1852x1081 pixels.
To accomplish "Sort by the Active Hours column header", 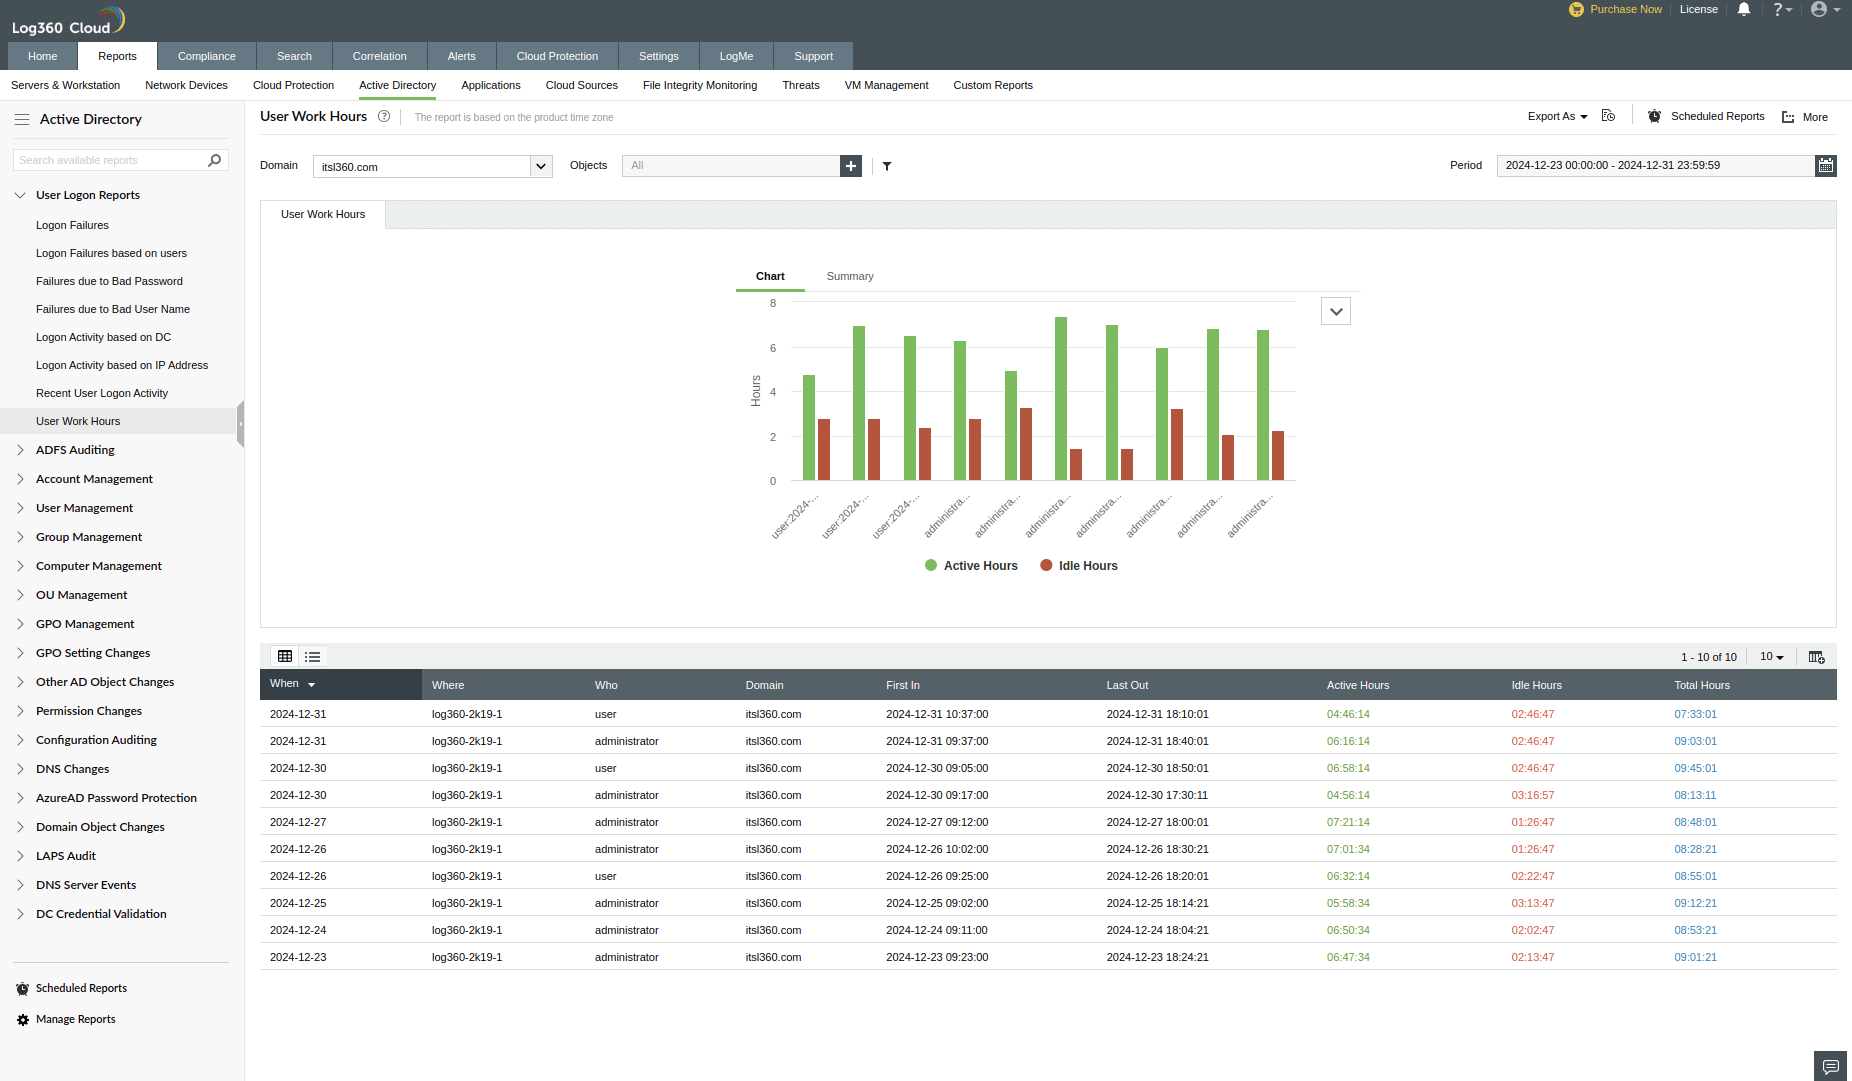I will 1358,686.
